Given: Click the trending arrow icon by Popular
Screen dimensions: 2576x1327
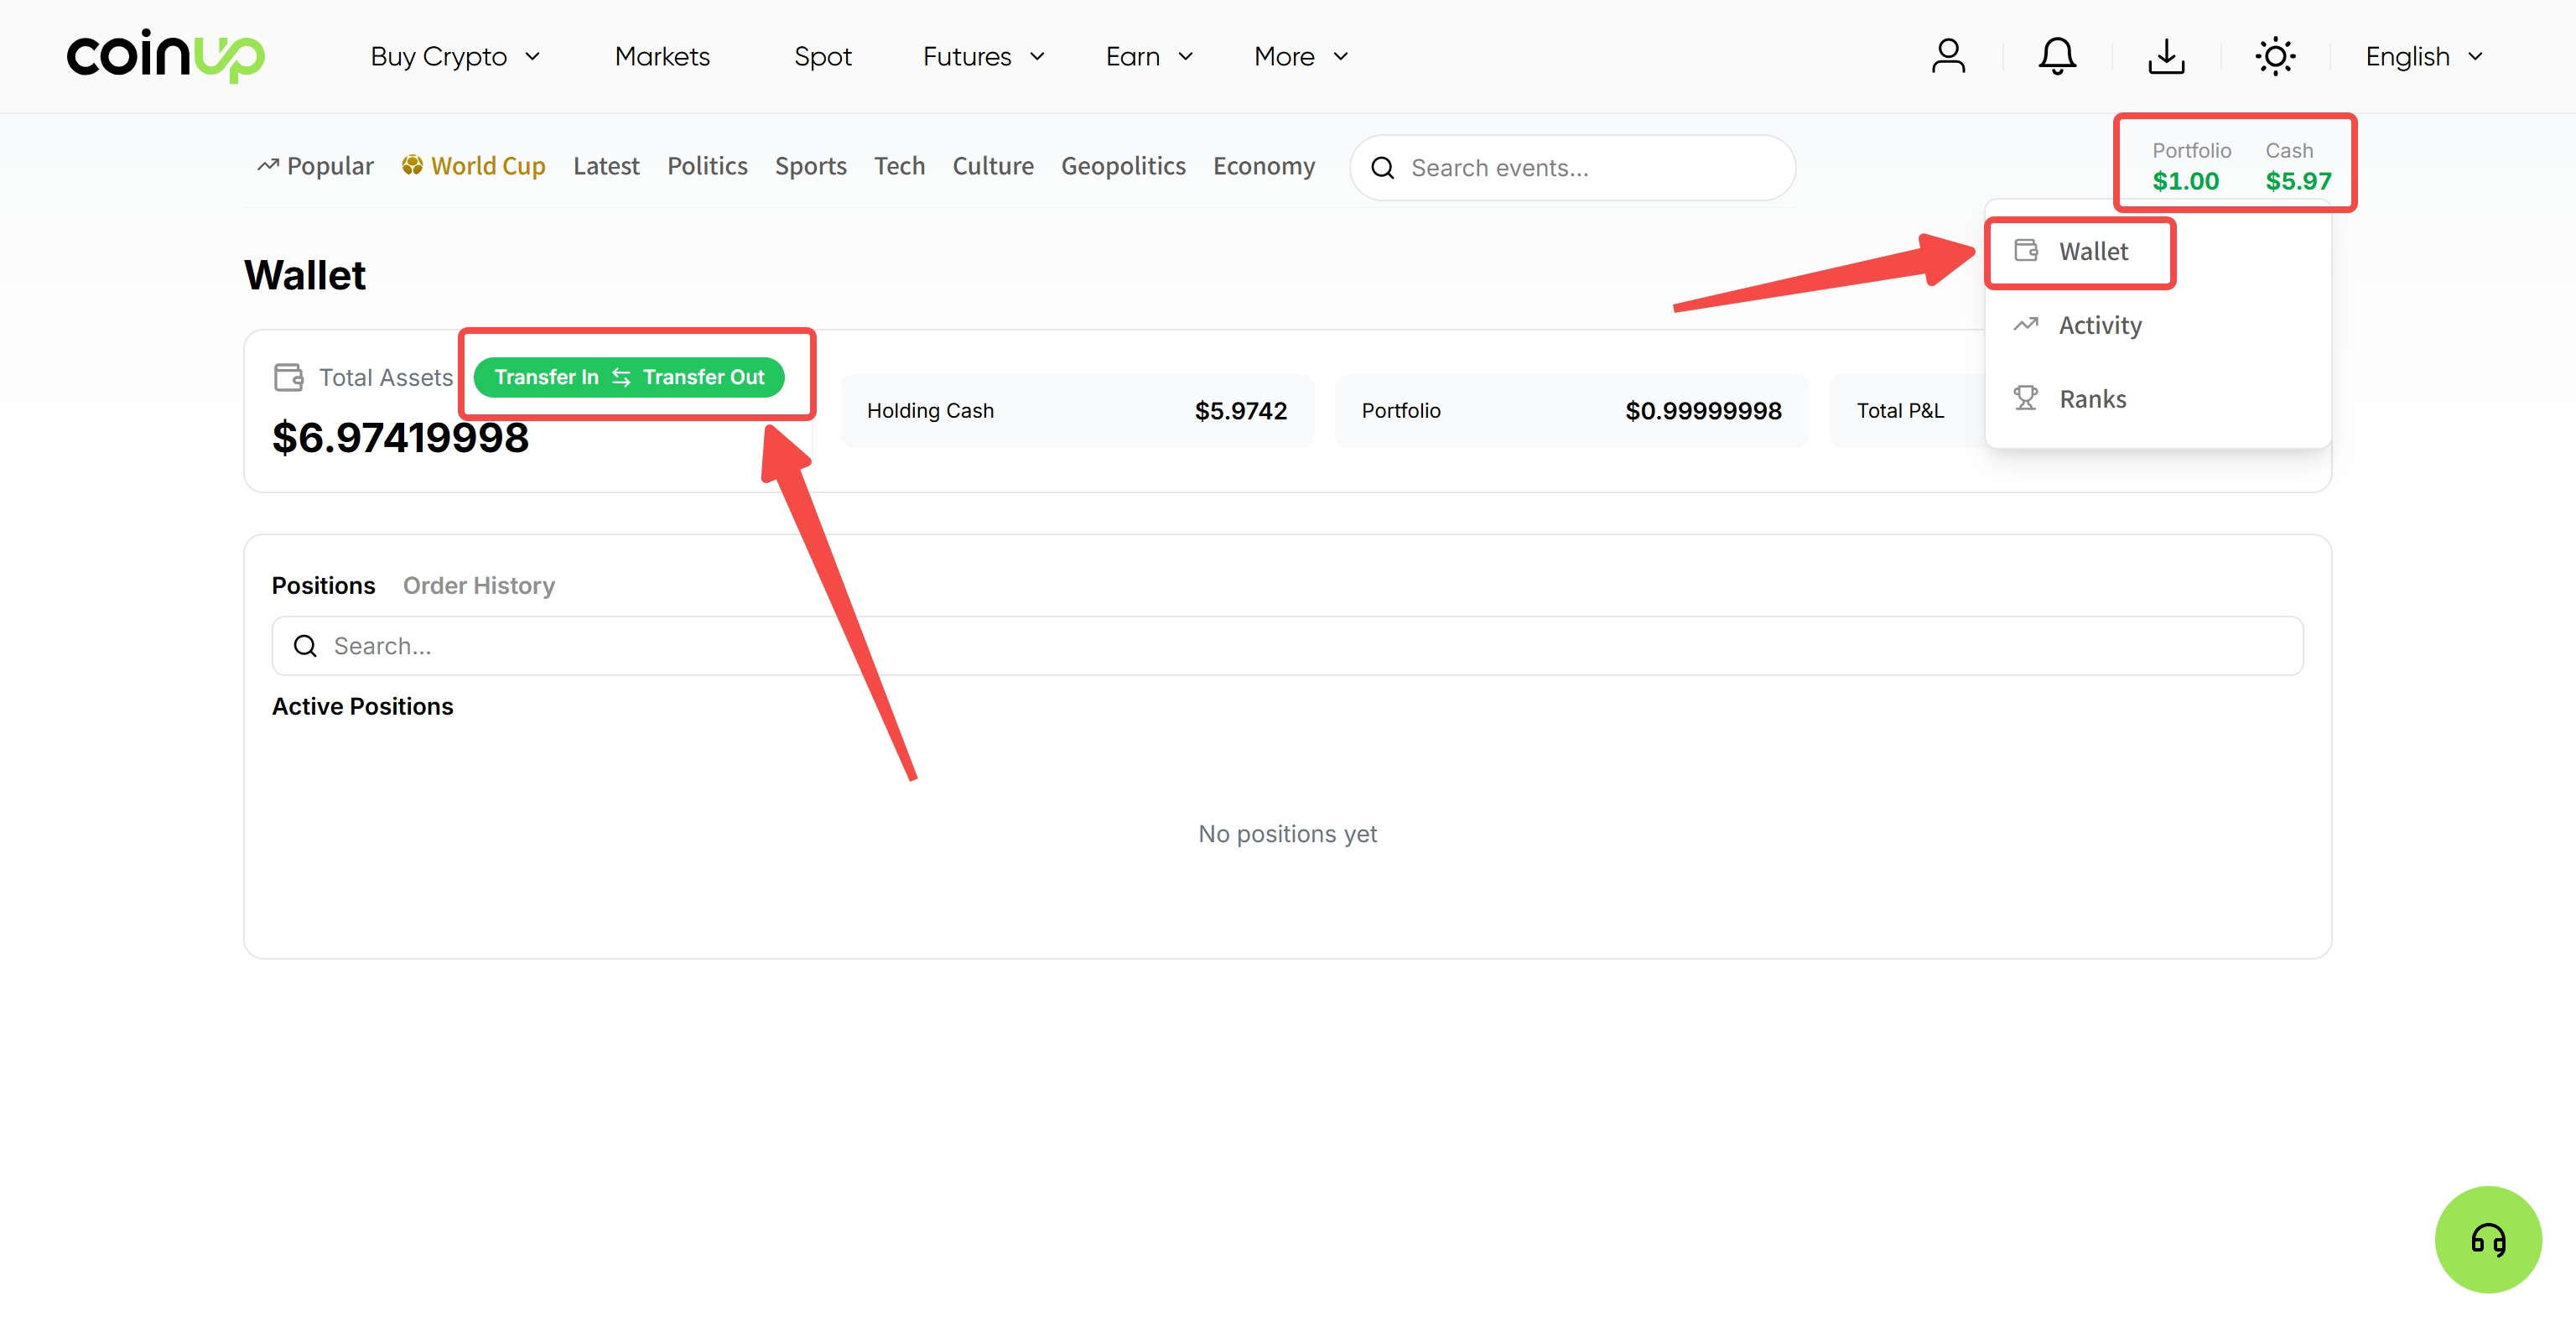Looking at the screenshot, I should 268,165.
